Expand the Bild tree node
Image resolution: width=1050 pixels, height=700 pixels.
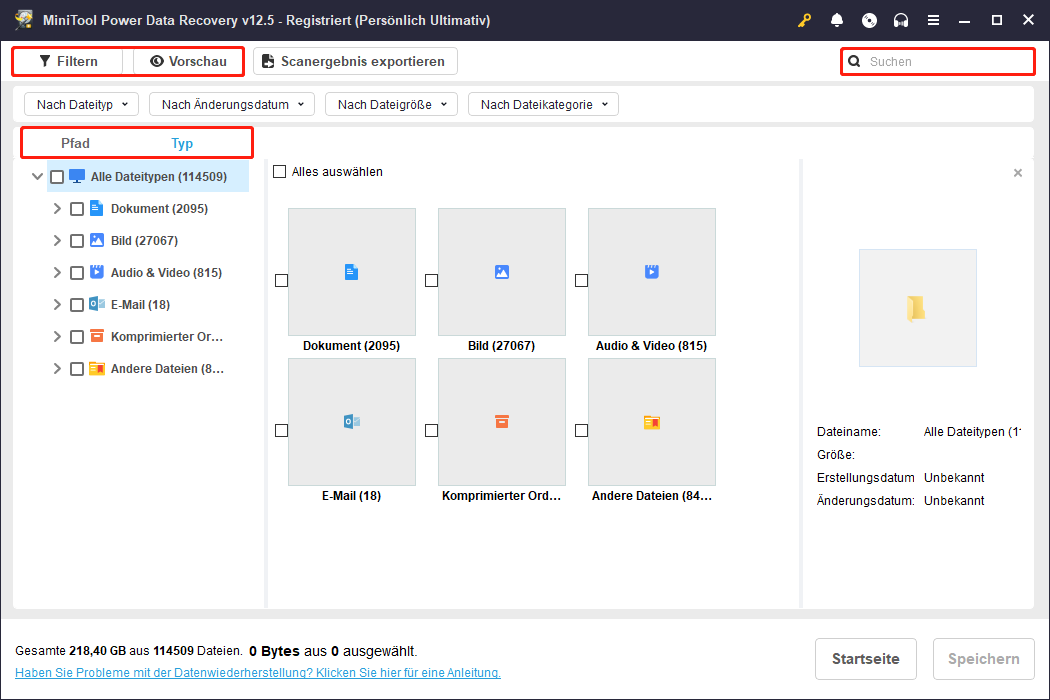tap(57, 240)
